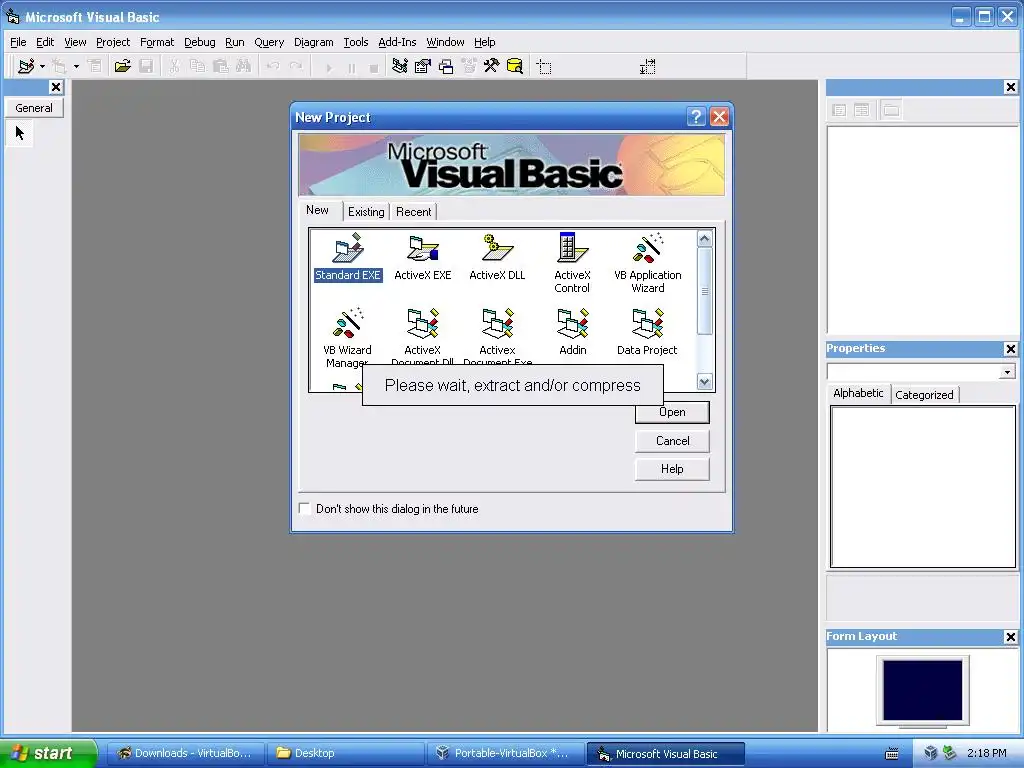This screenshot has width=1024, height=768.
Task: Open the Properties Window toolbar icon
Action: [x=423, y=66]
